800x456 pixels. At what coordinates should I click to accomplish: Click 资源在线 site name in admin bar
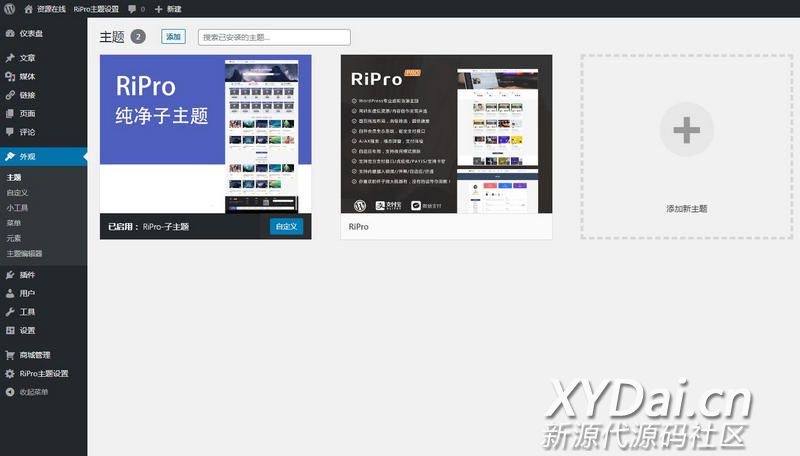click(51, 9)
